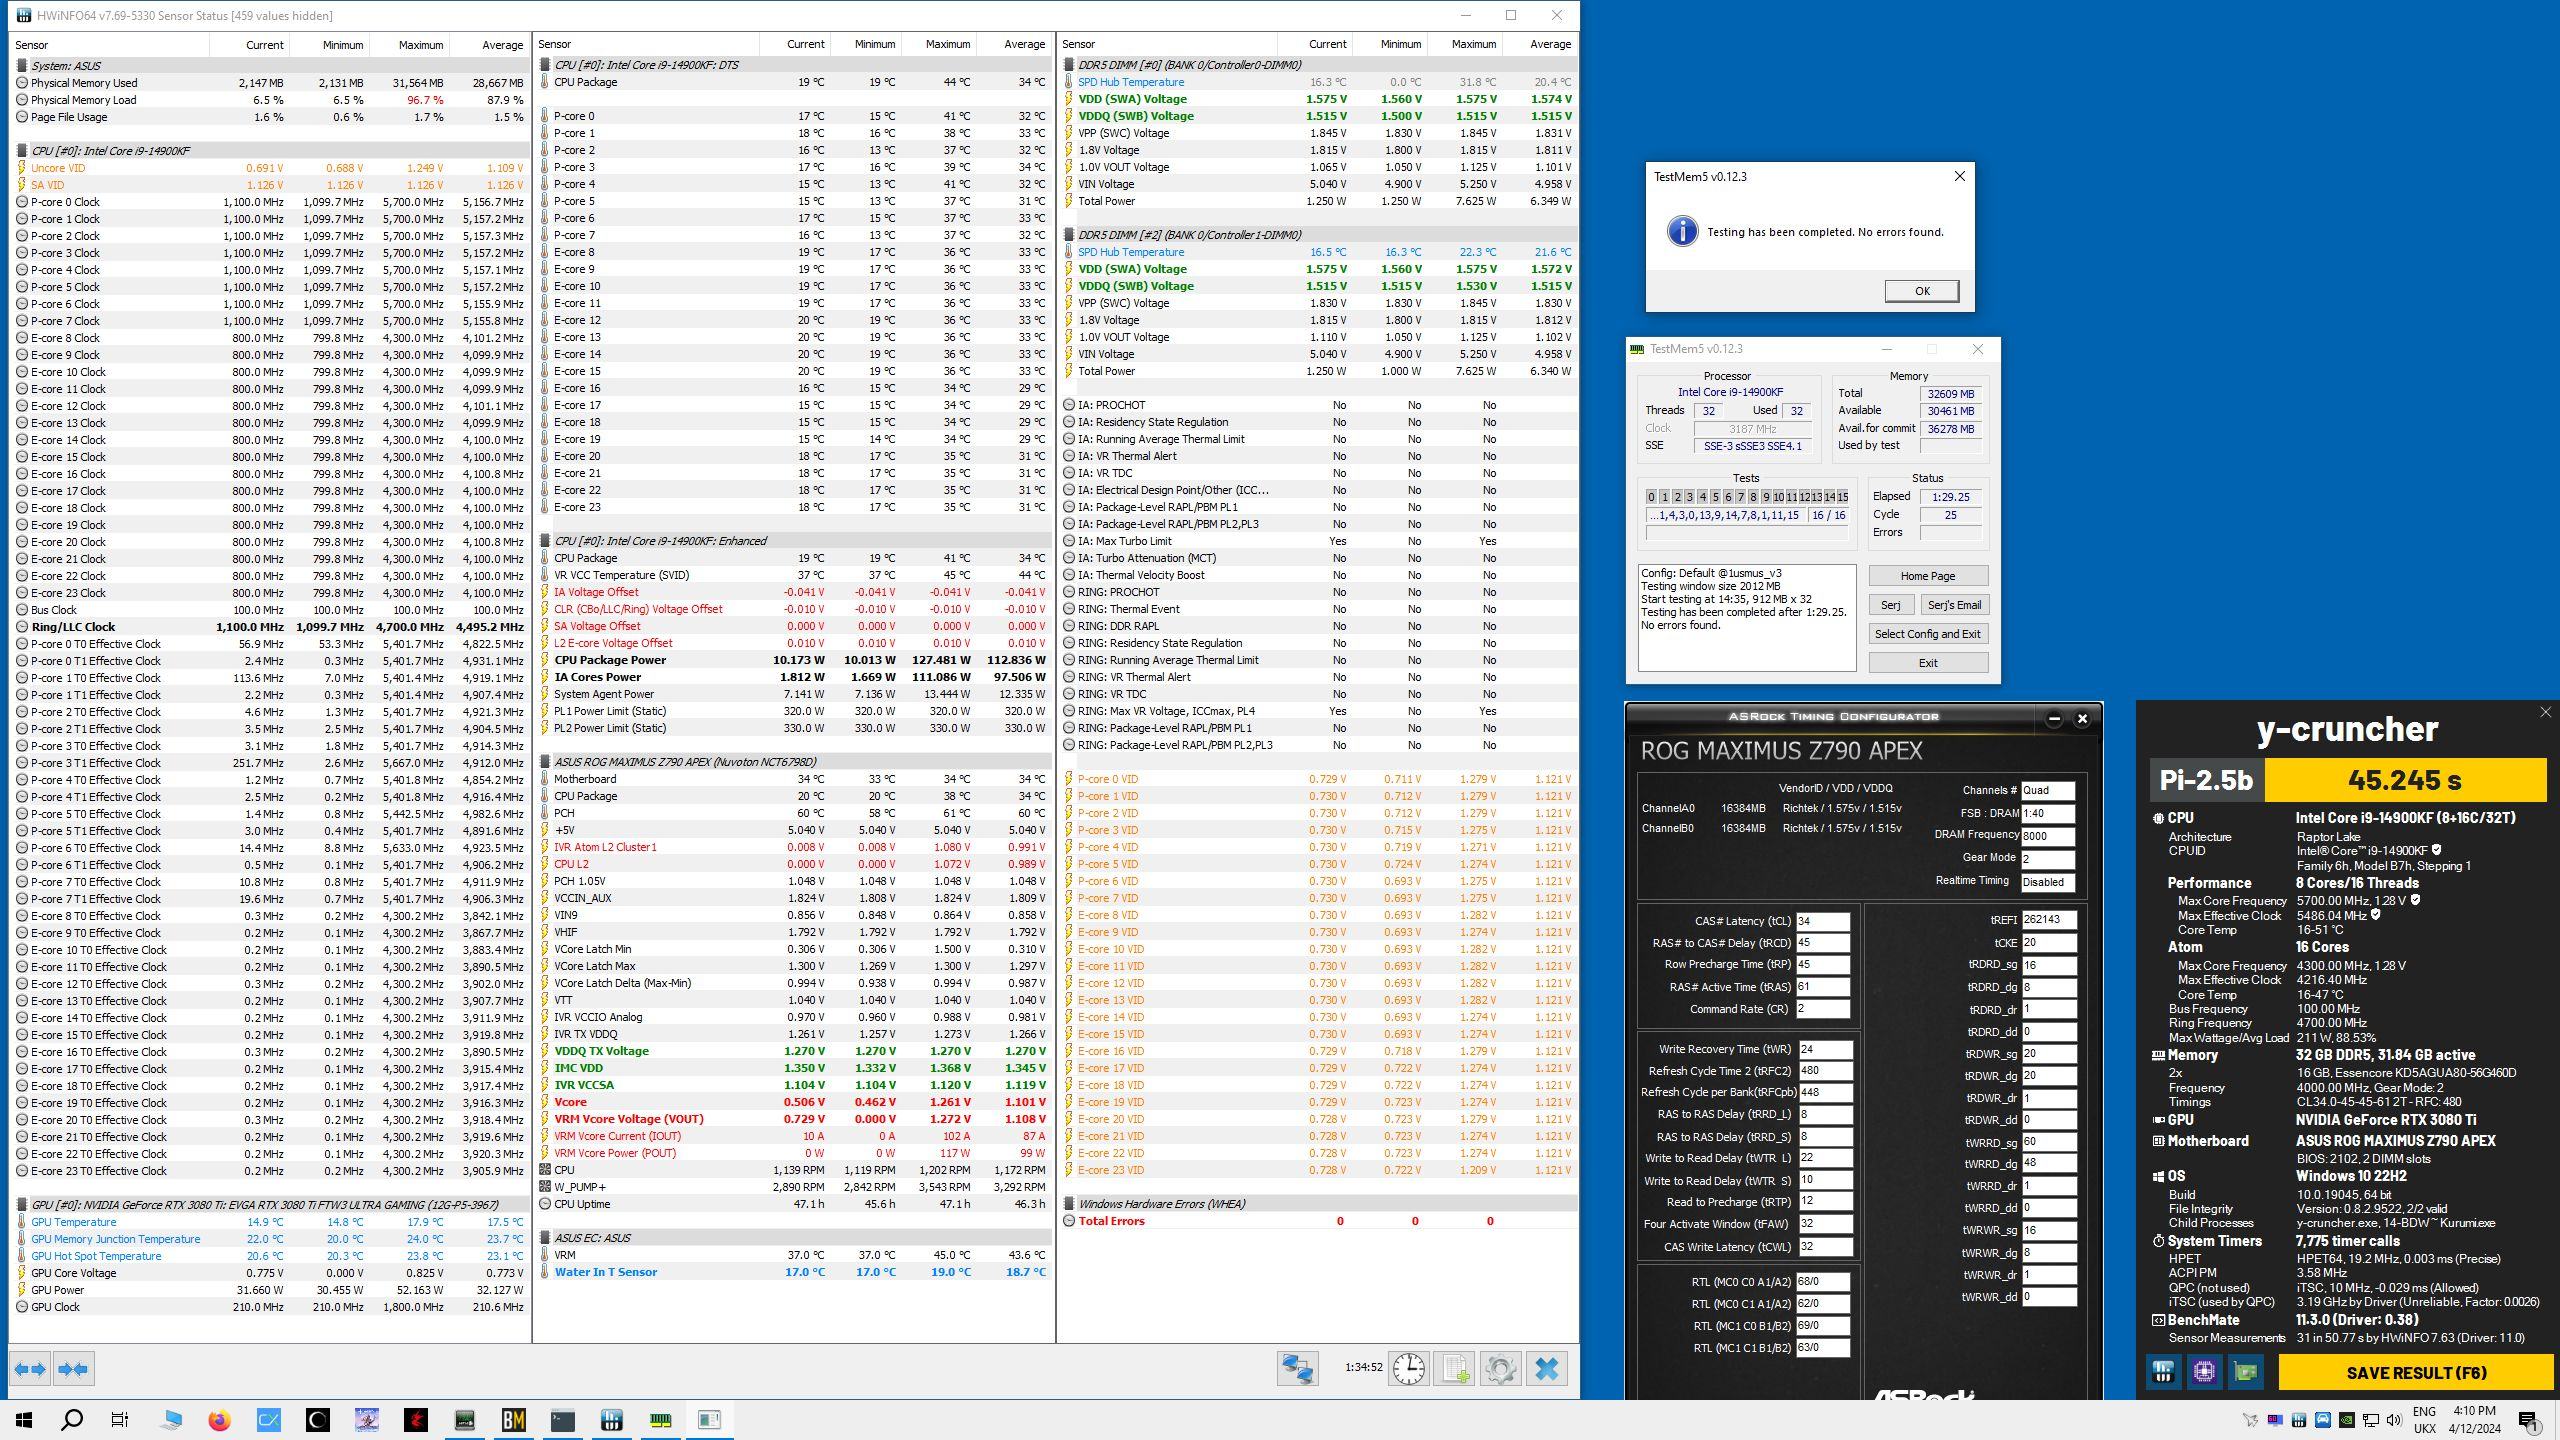Select CPU Package Power sensor row
This screenshot has height=1440, width=2560.
794,660
